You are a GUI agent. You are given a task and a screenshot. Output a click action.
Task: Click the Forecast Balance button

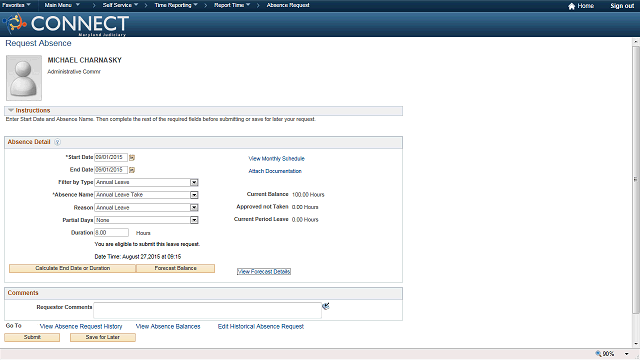176,268
